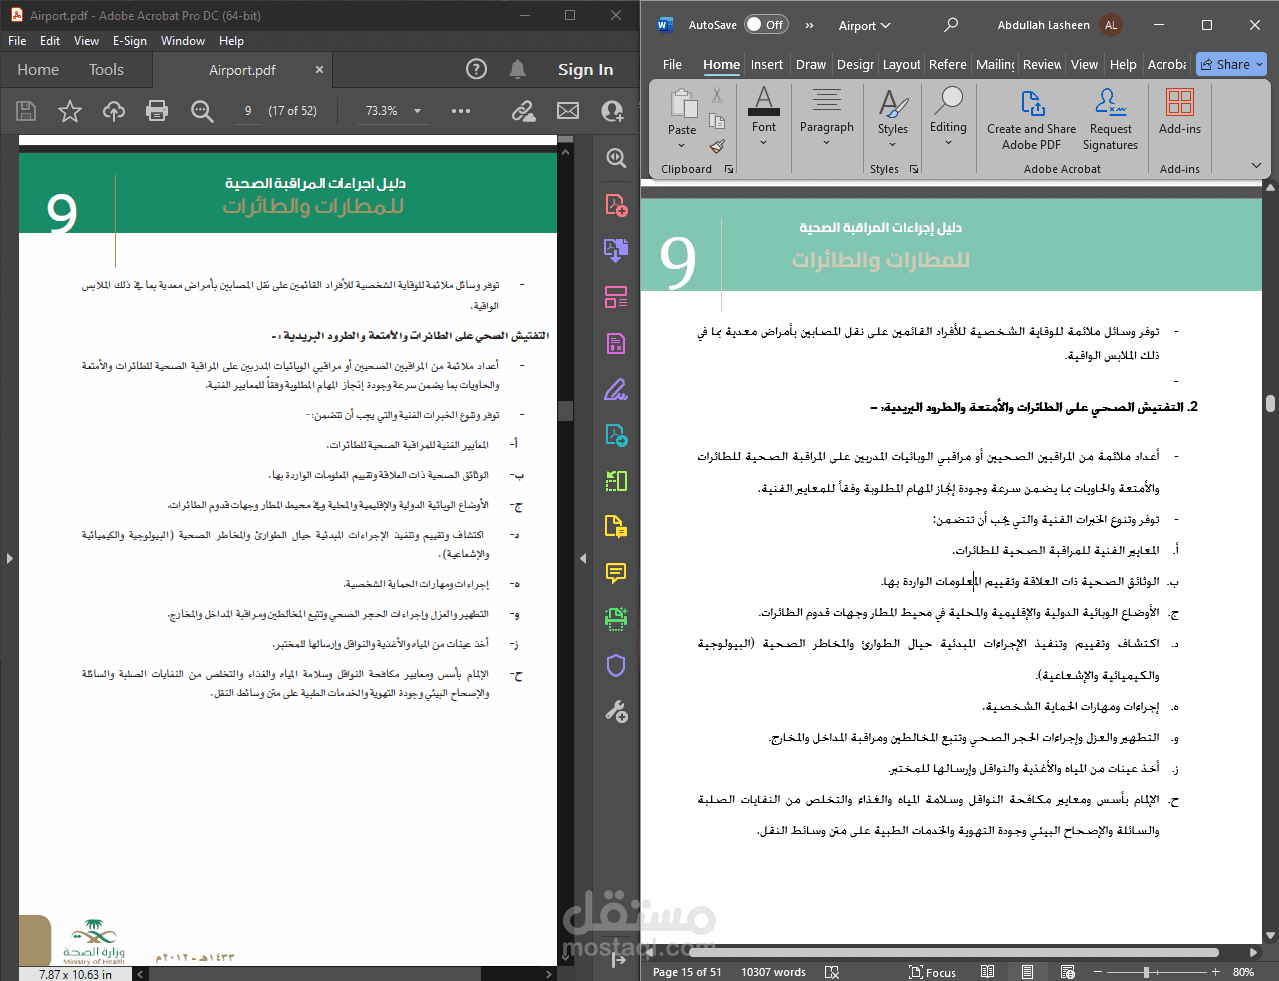Click Format Painter brush in Word
This screenshot has height=981, width=1279.
click(x=717, y=146)
